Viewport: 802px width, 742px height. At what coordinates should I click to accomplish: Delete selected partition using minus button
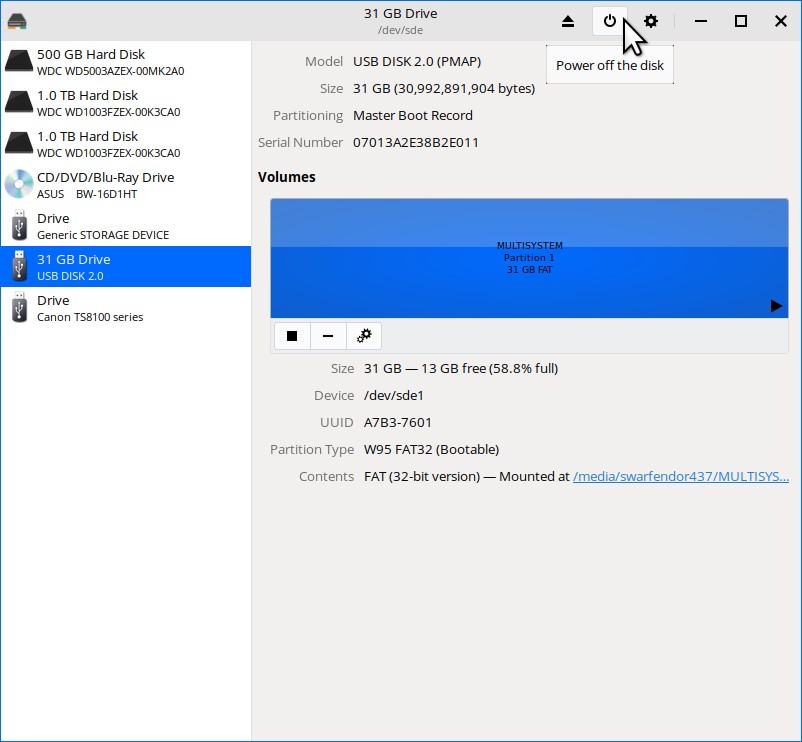click(328, 336)
